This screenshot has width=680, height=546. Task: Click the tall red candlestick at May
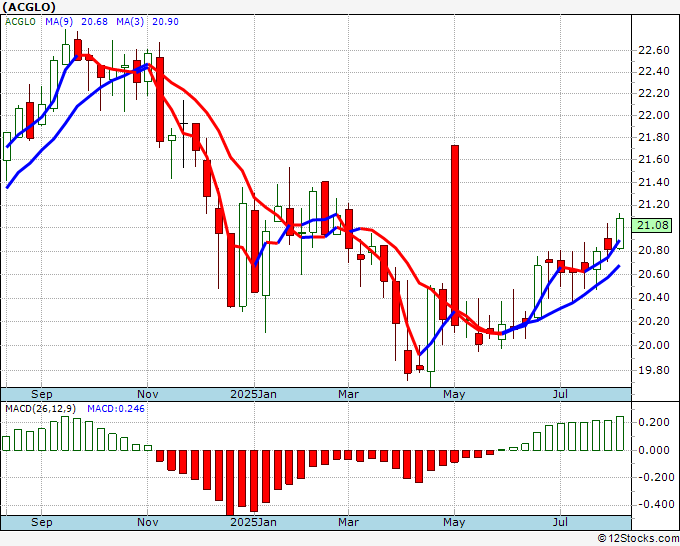pos(455,235)
